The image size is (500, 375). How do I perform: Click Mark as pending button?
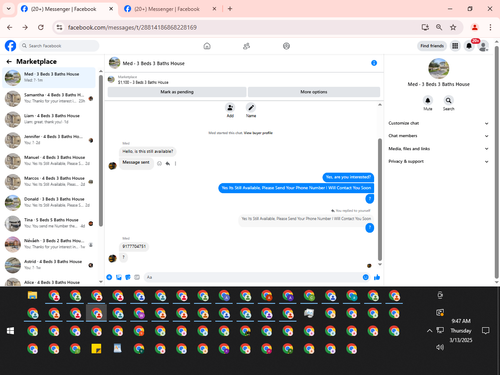[177, 92]
